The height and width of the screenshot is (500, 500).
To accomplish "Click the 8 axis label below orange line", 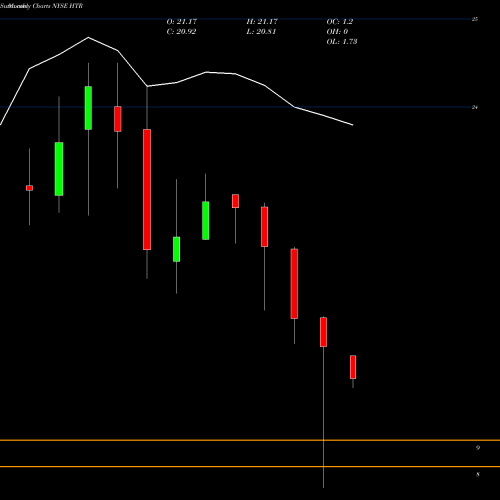I will tap(478, 474).
